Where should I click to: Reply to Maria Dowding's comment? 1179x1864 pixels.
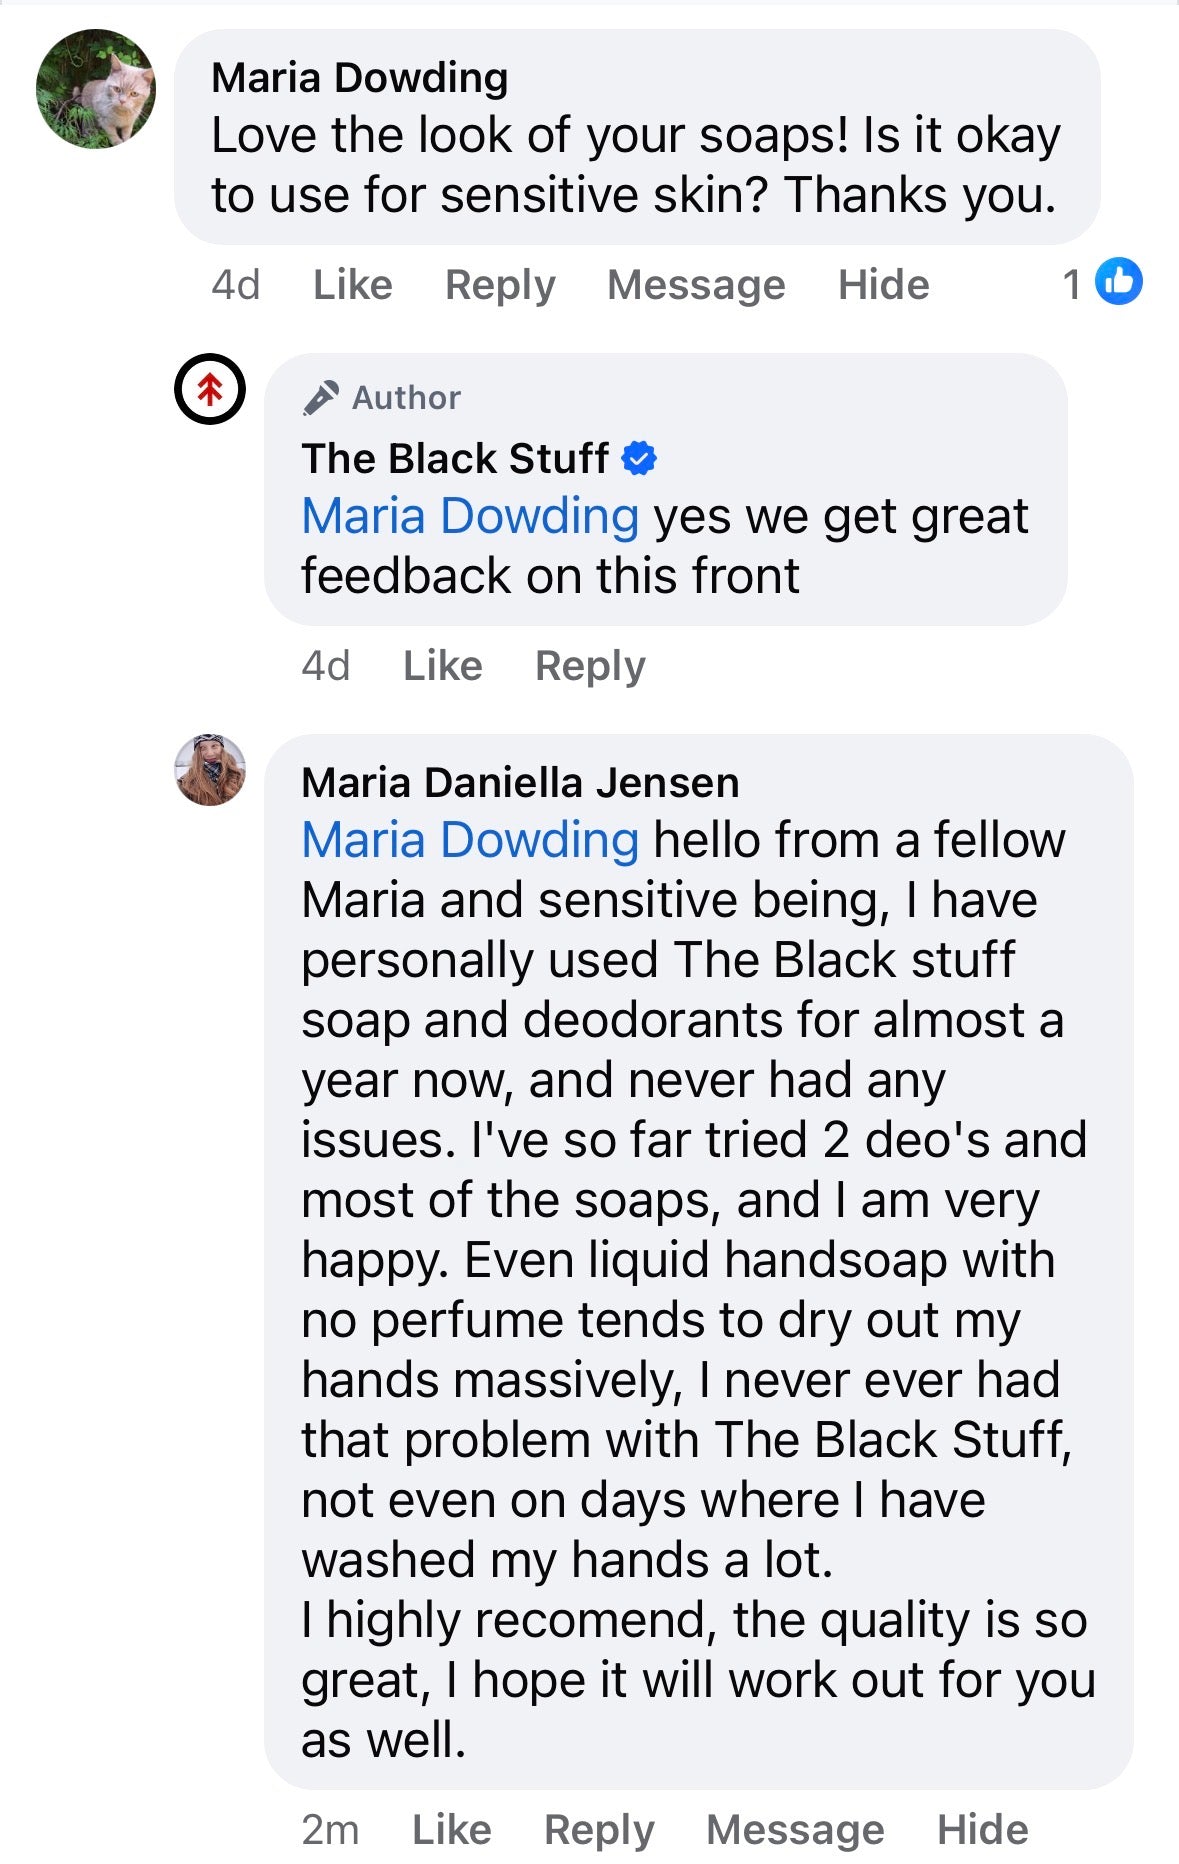500,283
